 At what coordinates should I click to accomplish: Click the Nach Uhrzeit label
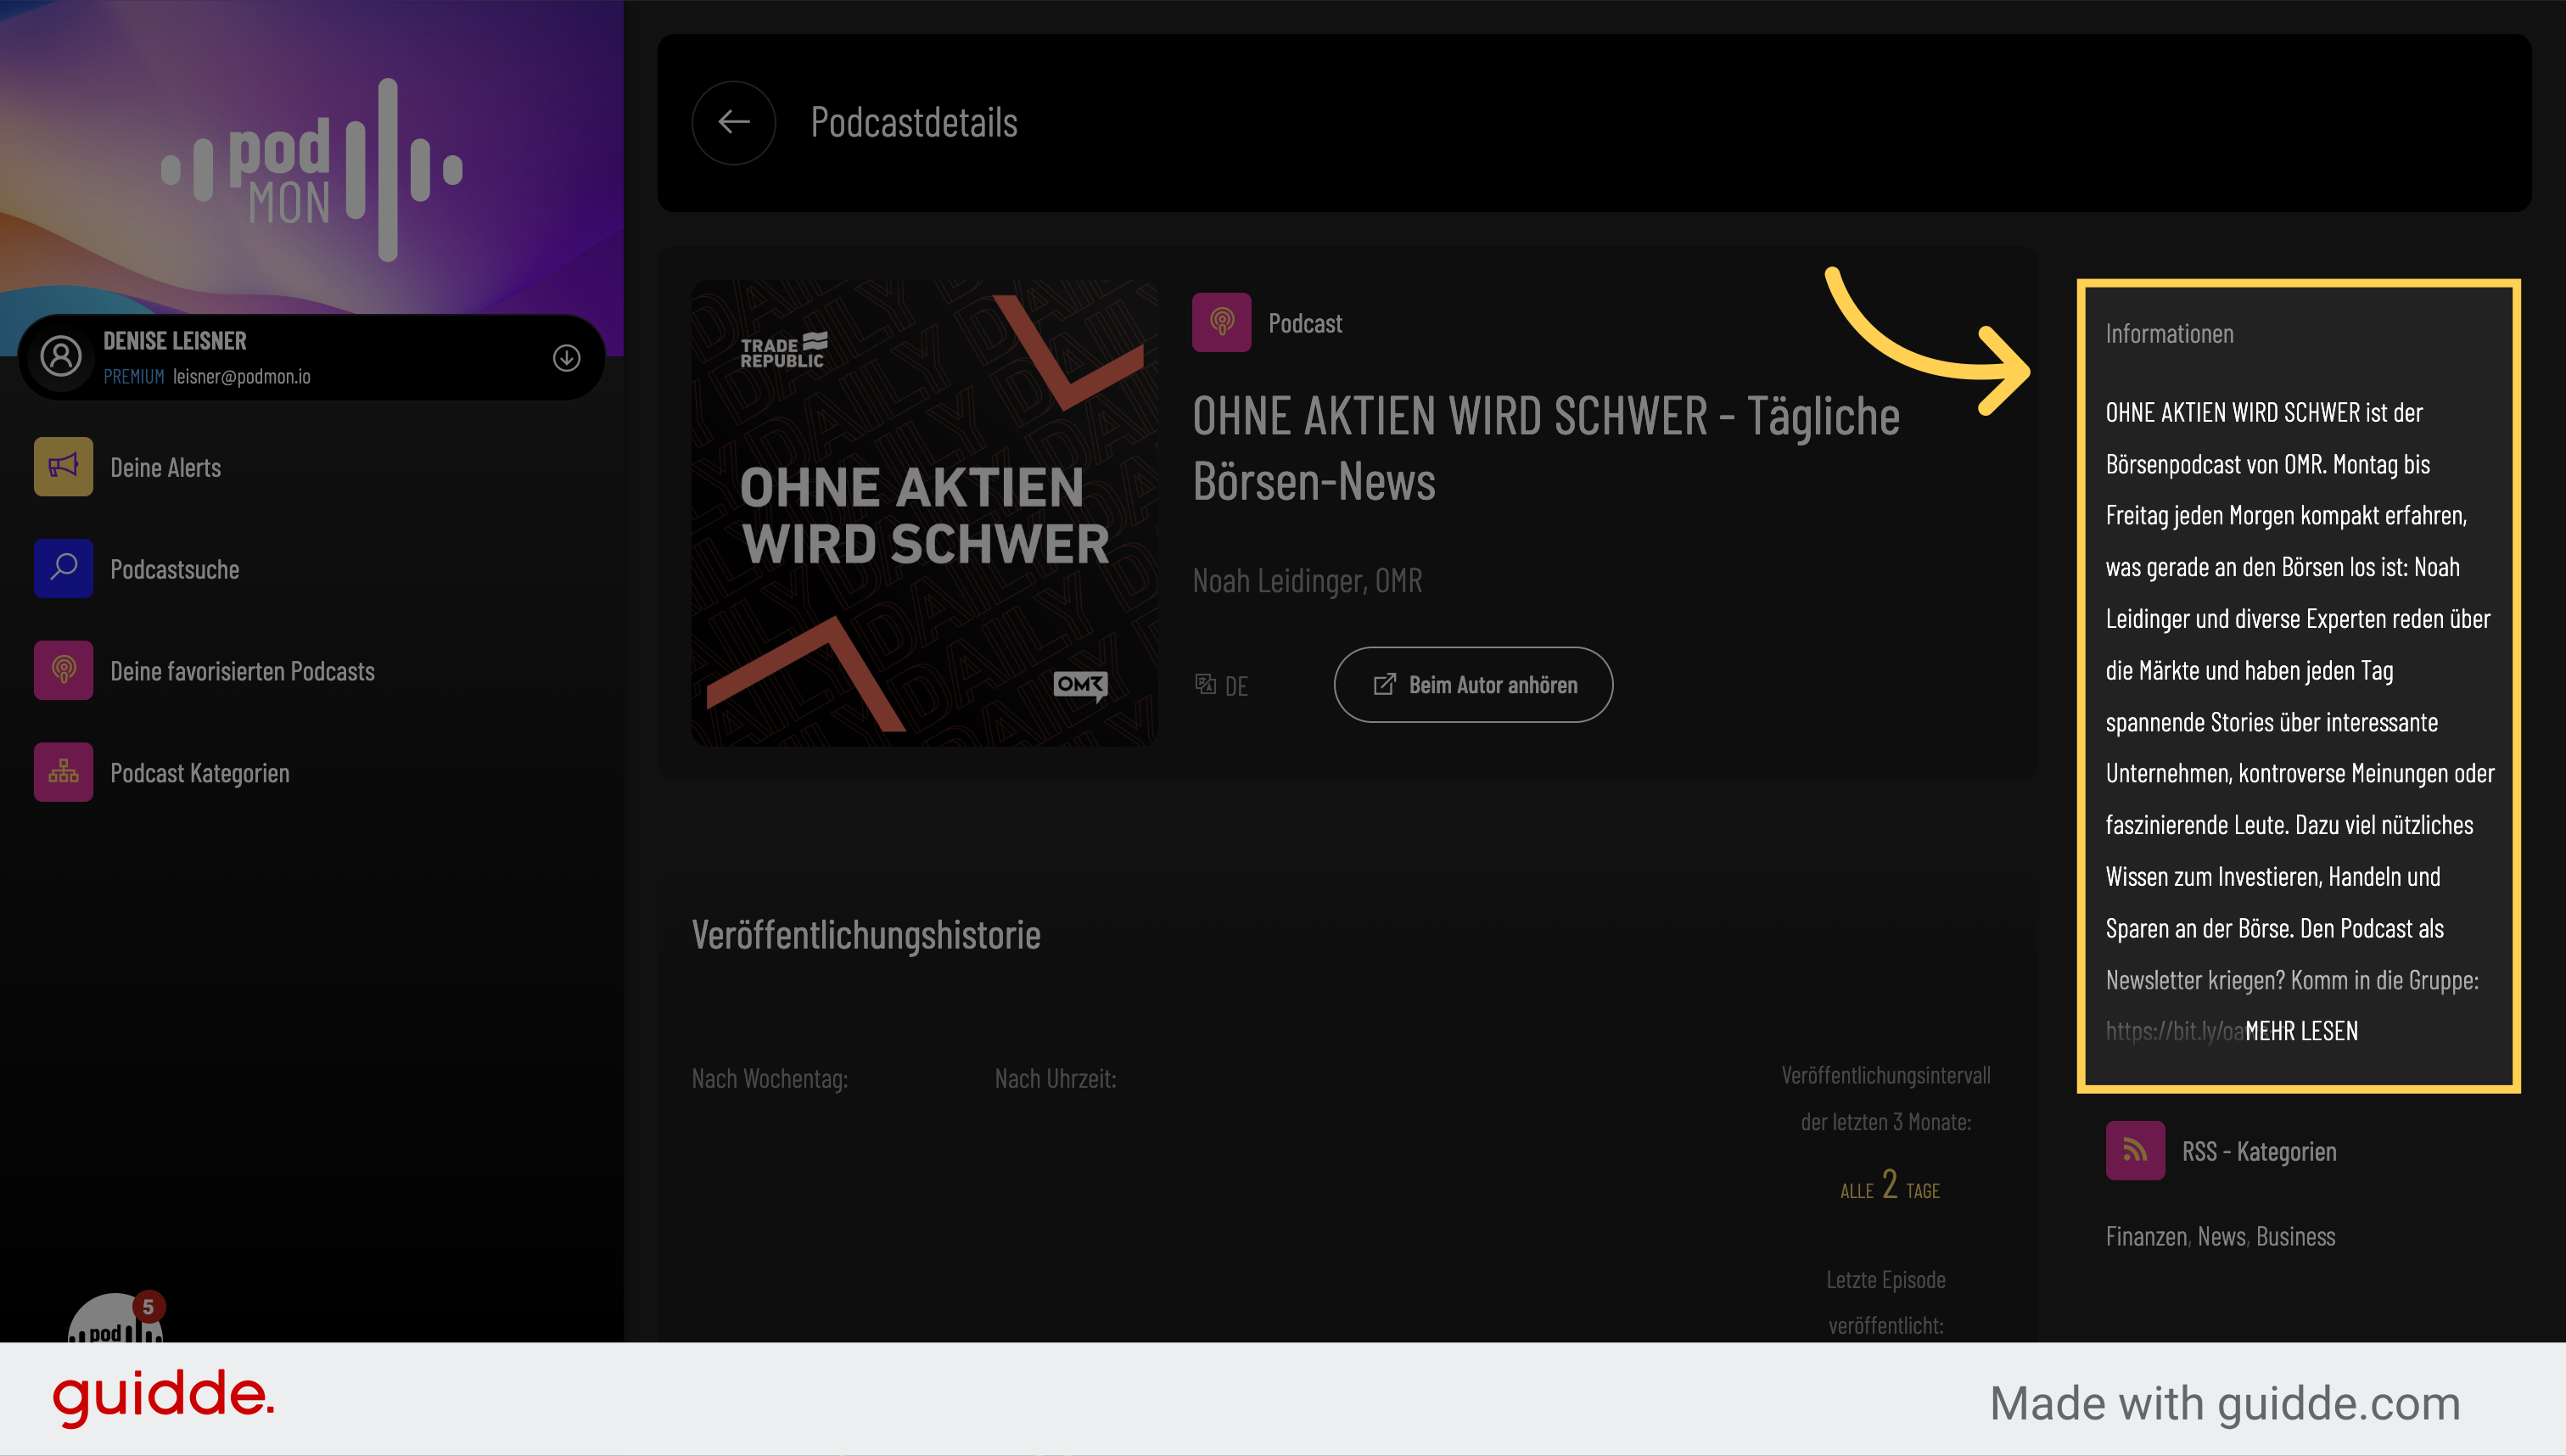pos(1055,1078)
